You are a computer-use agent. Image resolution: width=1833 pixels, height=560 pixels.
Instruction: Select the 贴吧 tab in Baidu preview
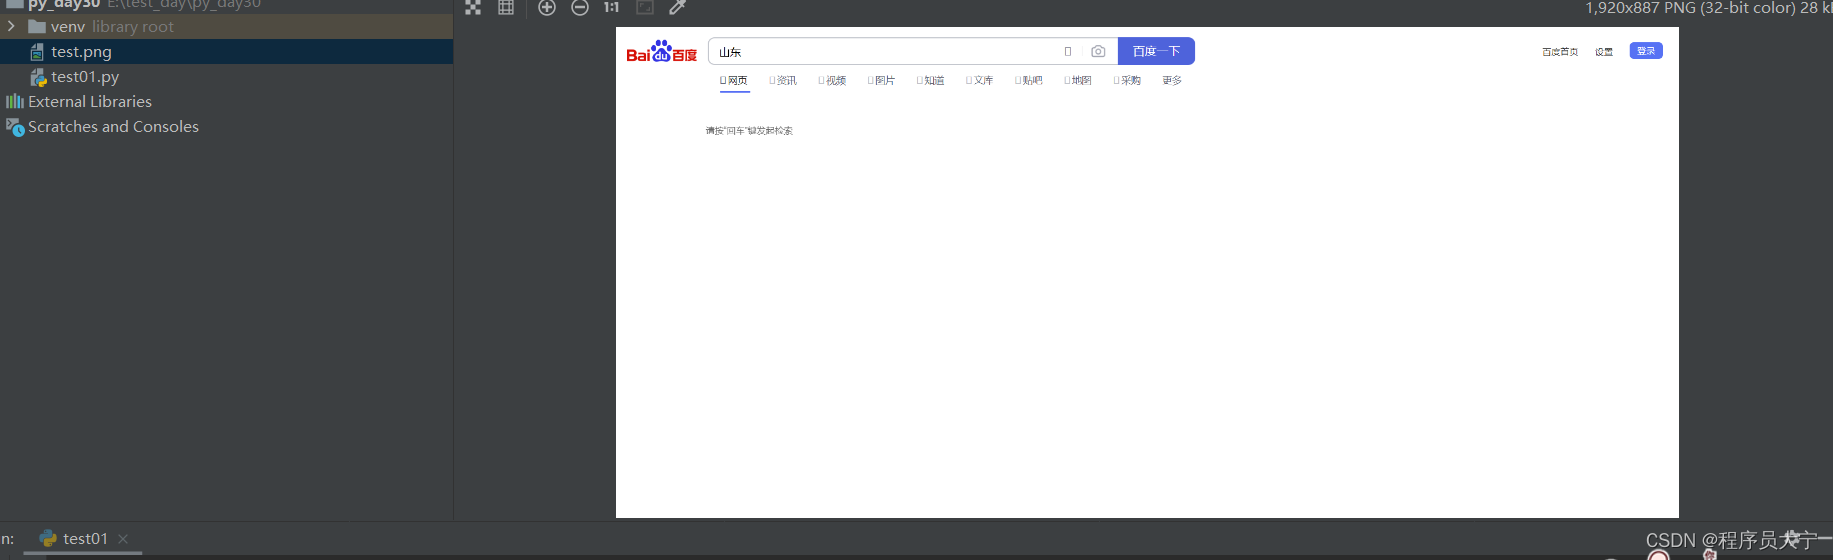[1028, 81]
